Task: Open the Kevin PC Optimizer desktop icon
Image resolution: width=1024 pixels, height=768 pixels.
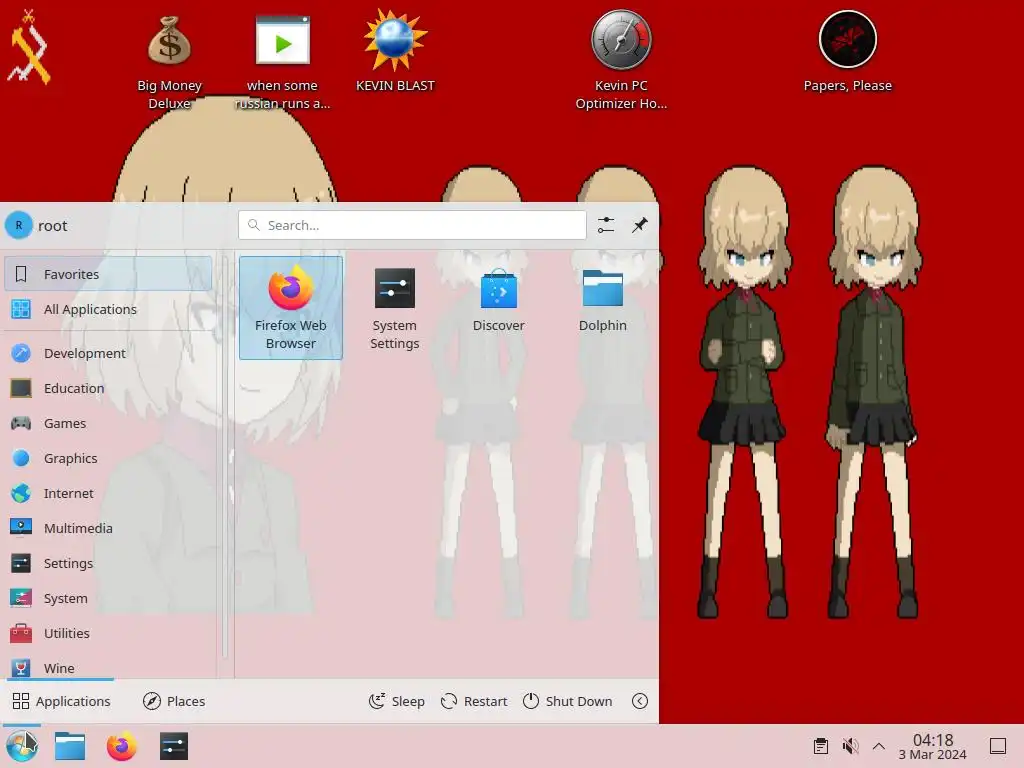Action: [x=621, y=60]
